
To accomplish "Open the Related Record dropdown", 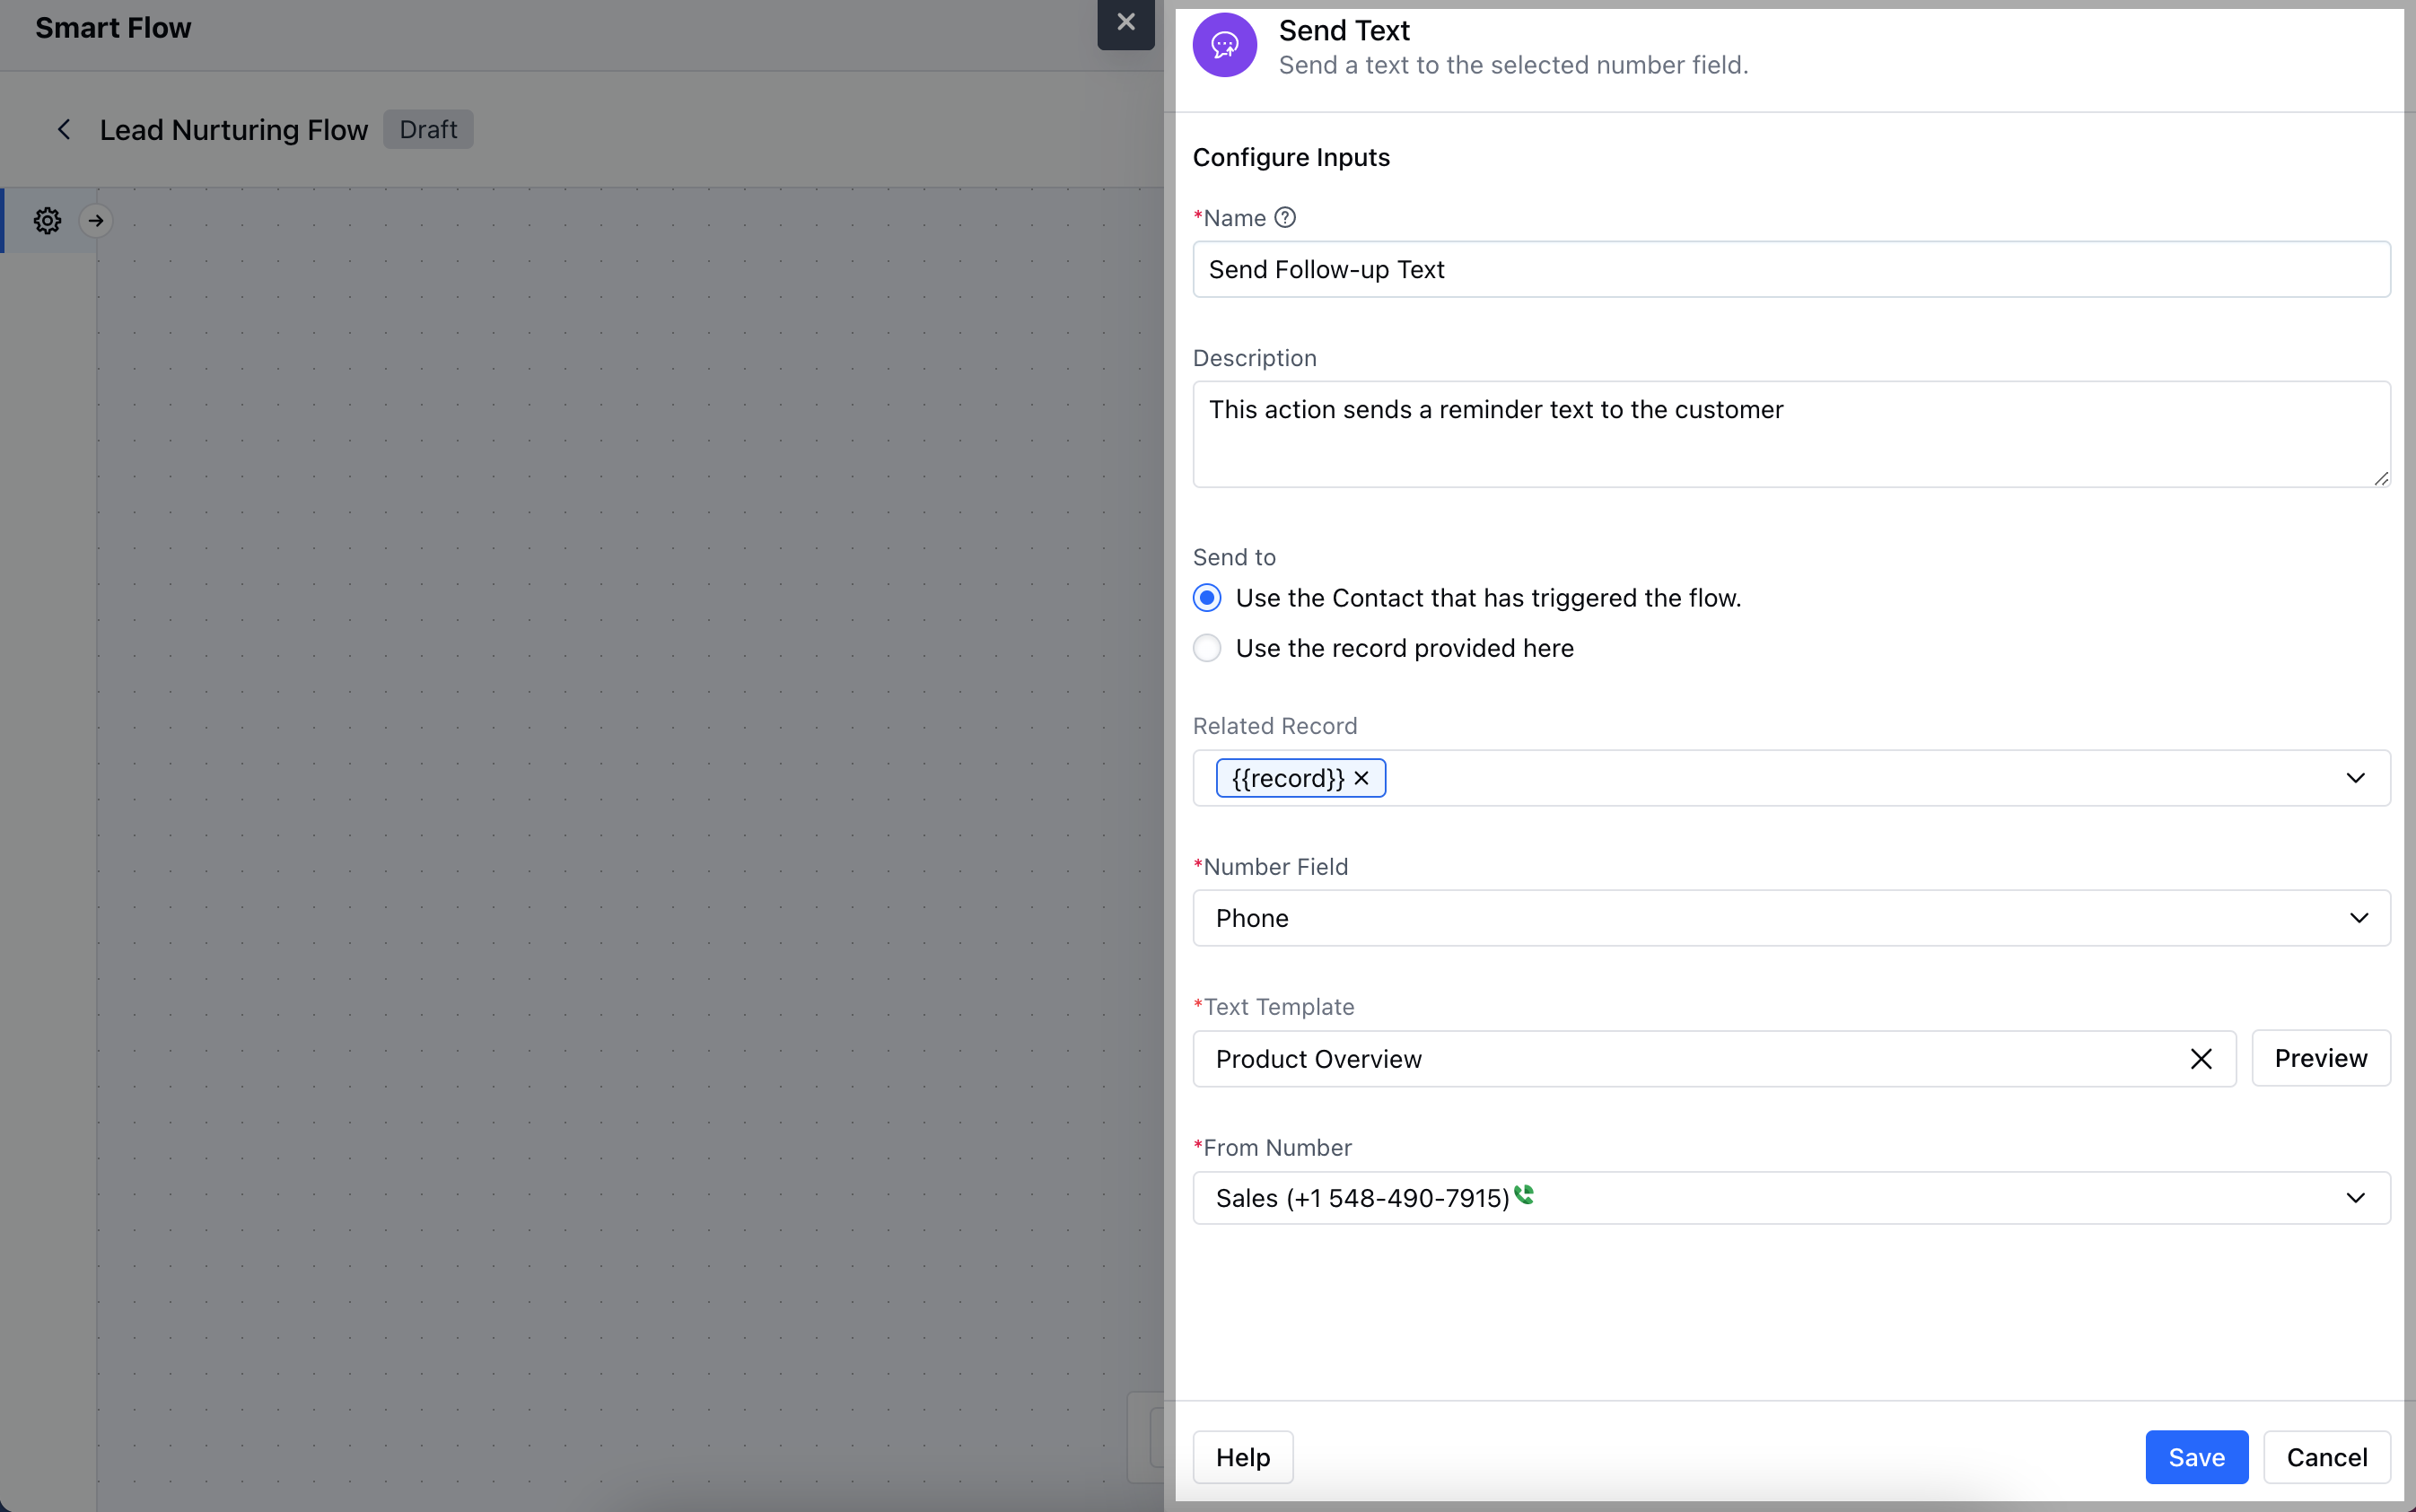I will (2355, 778).
